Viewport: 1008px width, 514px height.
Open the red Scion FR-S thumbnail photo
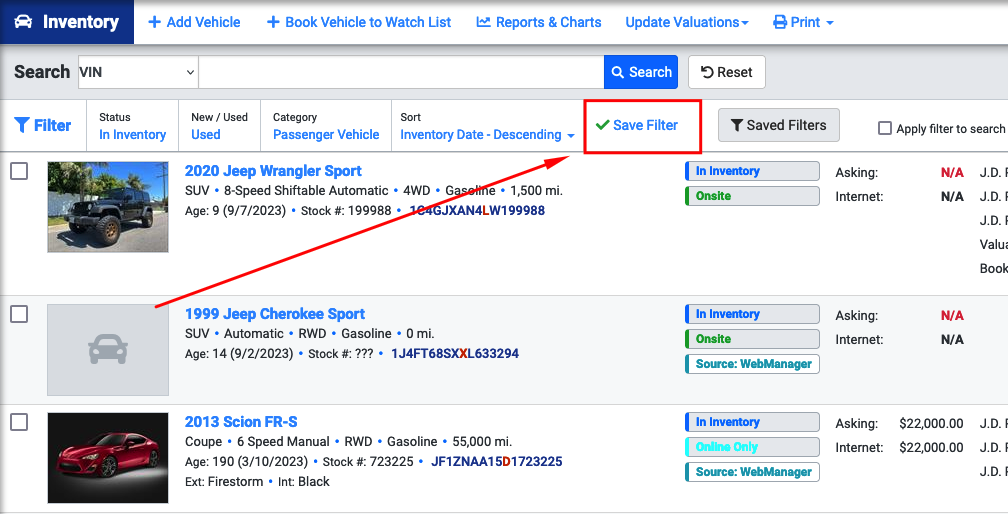(108, 457)
